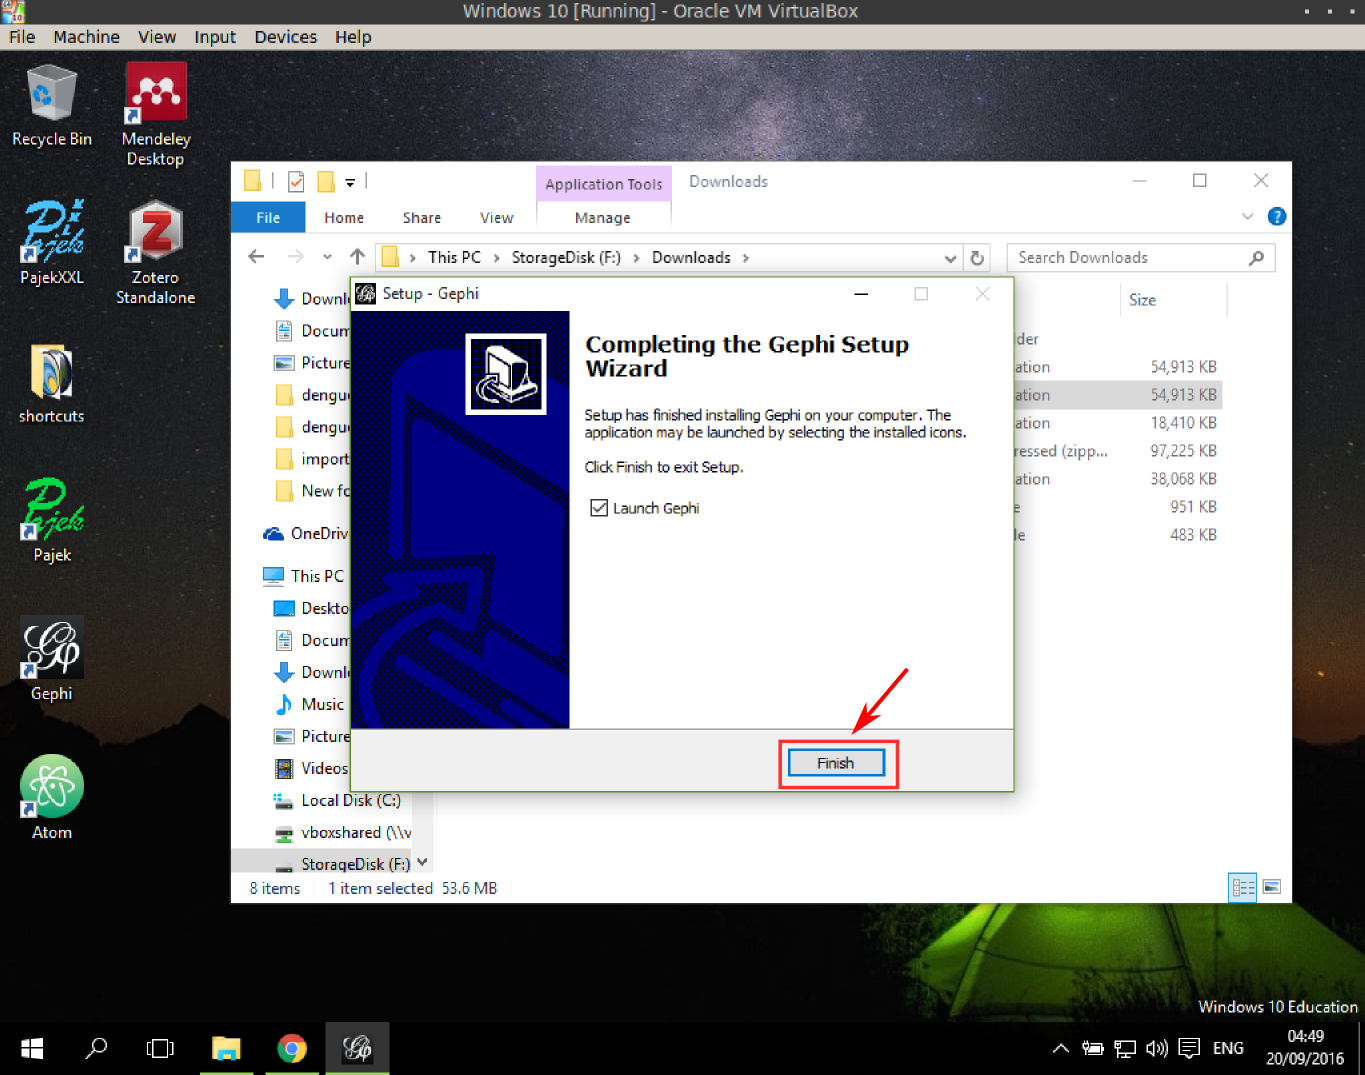The image size is (1365, 1075).
Task: Open the VirtualBox Devices menu
Action: pos(286,37)
